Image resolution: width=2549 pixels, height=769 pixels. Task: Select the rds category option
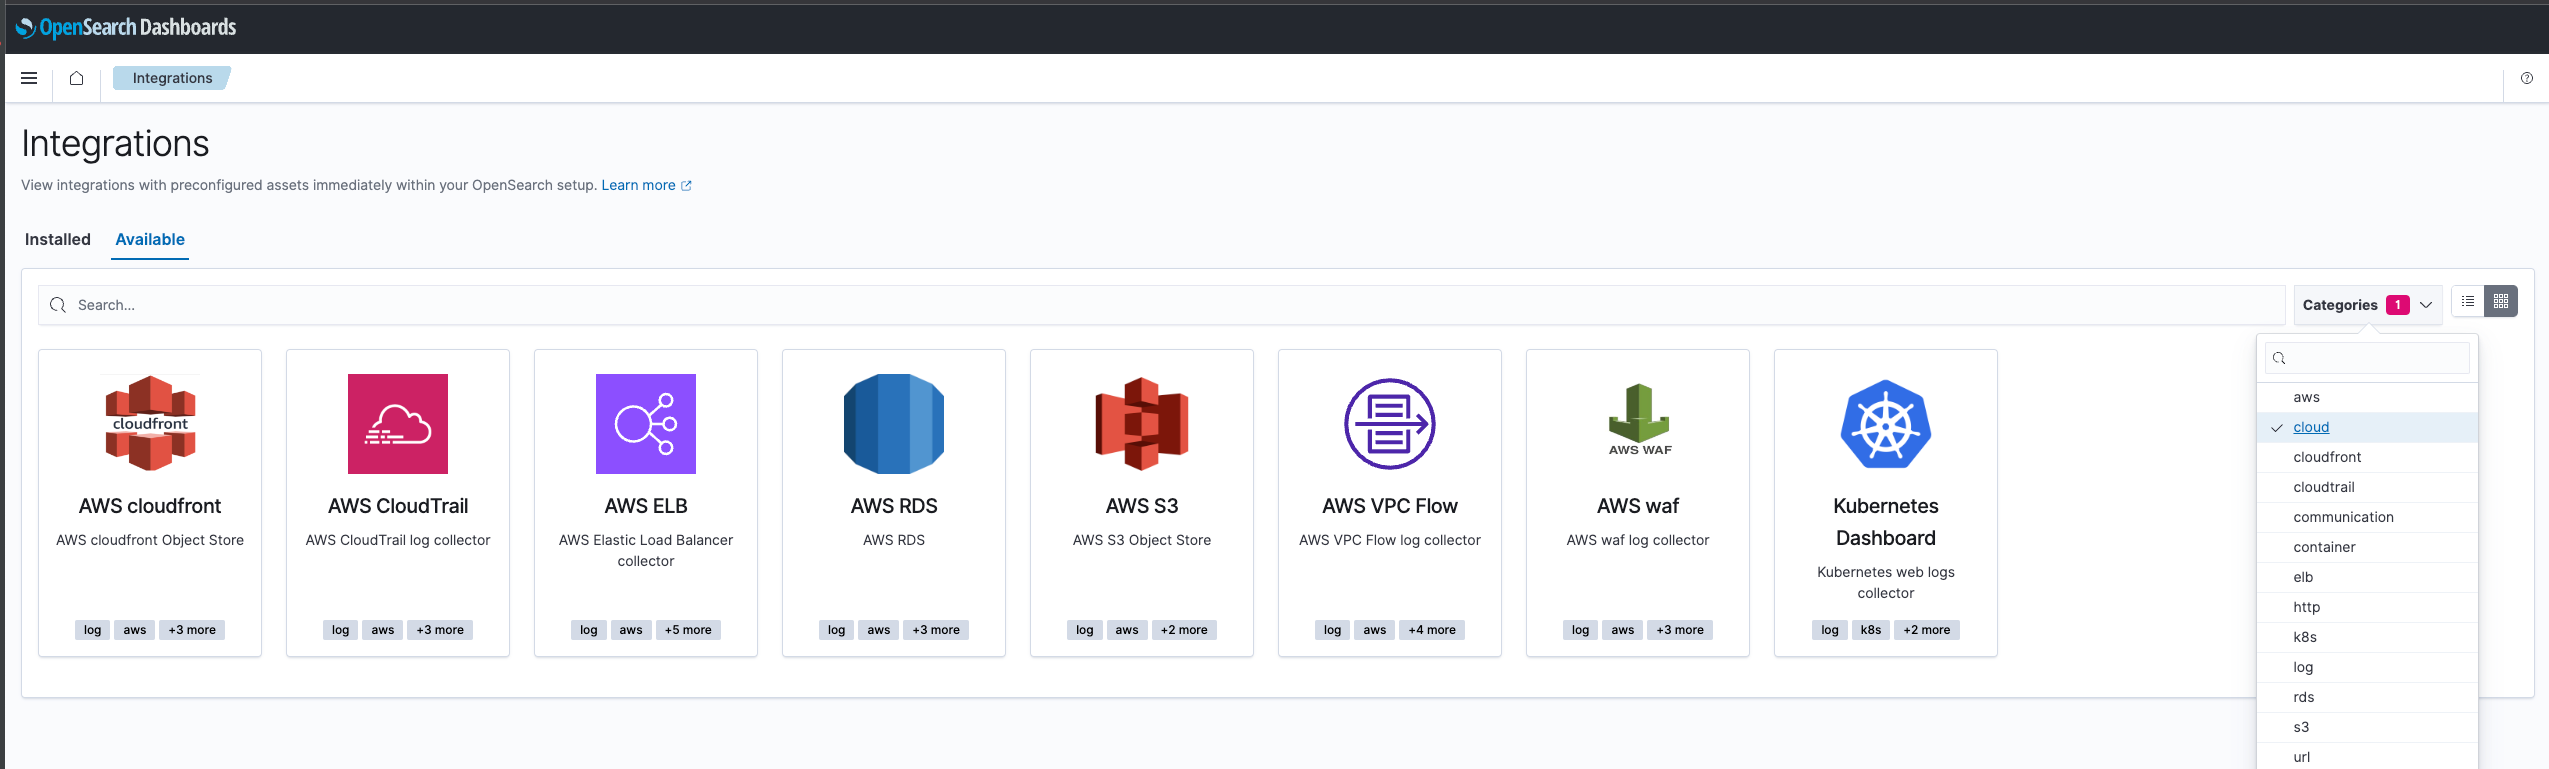point(2367,697)
